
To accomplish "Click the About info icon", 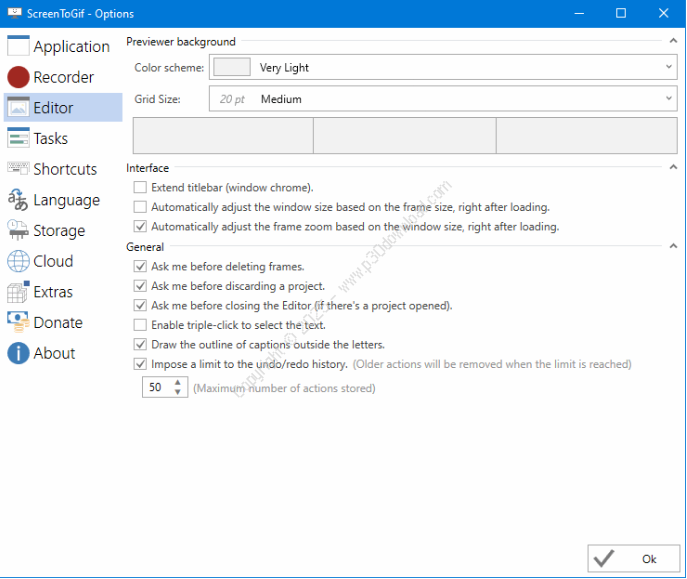I will pyautogui.click(x=18, y=353).
